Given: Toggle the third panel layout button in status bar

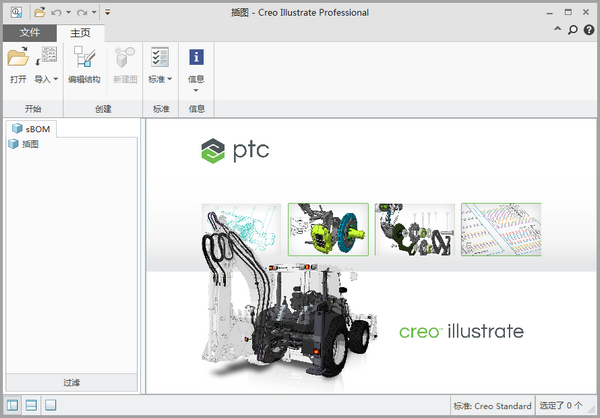Looking at the screenshot, I should (50, 405).
